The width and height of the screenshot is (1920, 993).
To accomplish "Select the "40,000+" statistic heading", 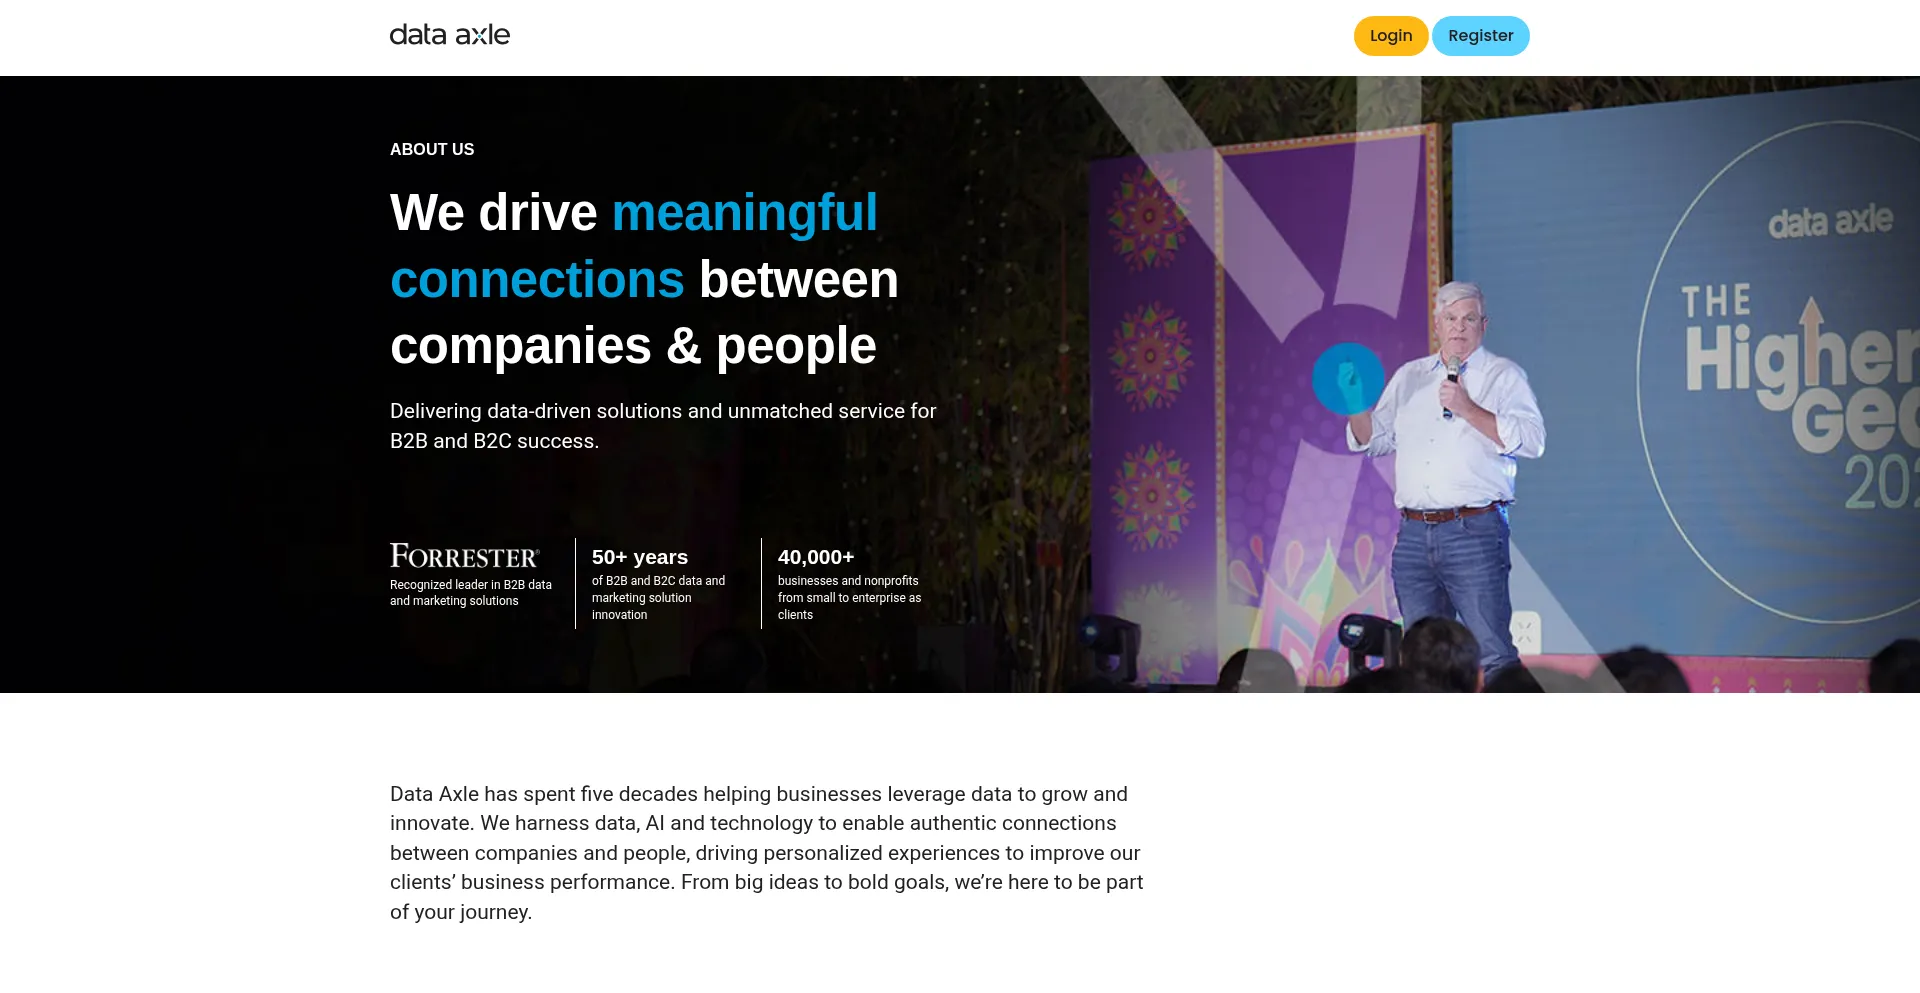I will (815, 557).
